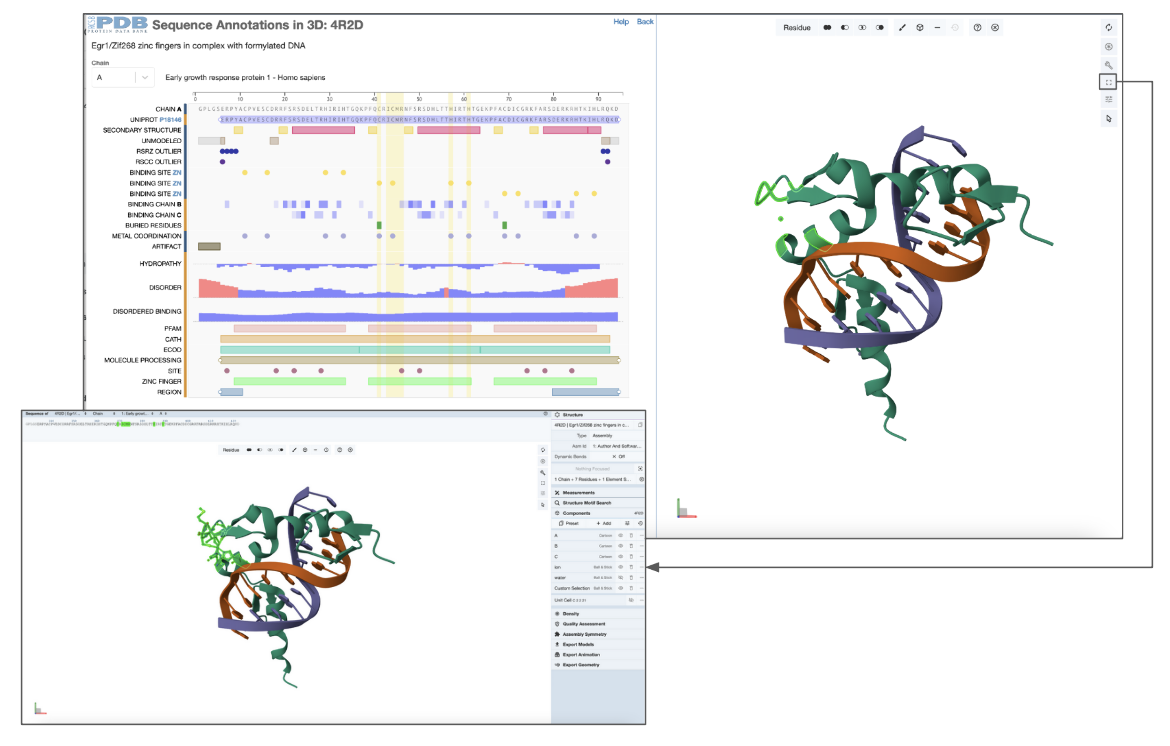
Task: Click the reset camera icon in top viewer
Action: click(x=1108, y=28)
